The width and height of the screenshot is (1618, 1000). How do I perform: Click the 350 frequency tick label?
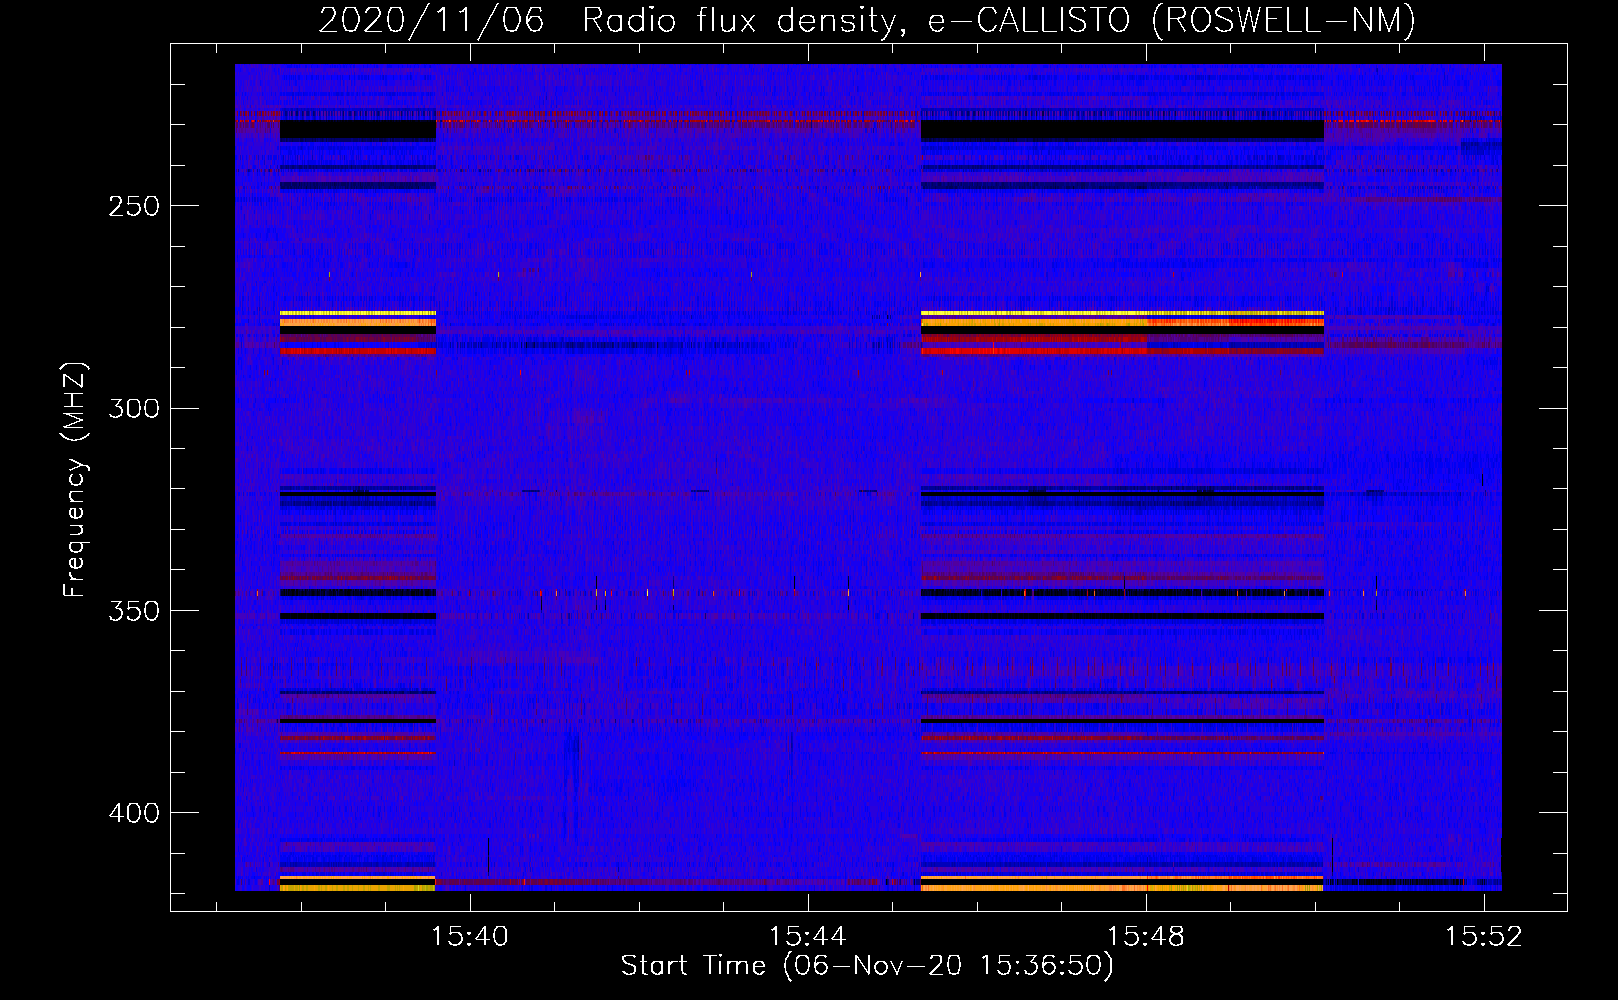(134, 611)
